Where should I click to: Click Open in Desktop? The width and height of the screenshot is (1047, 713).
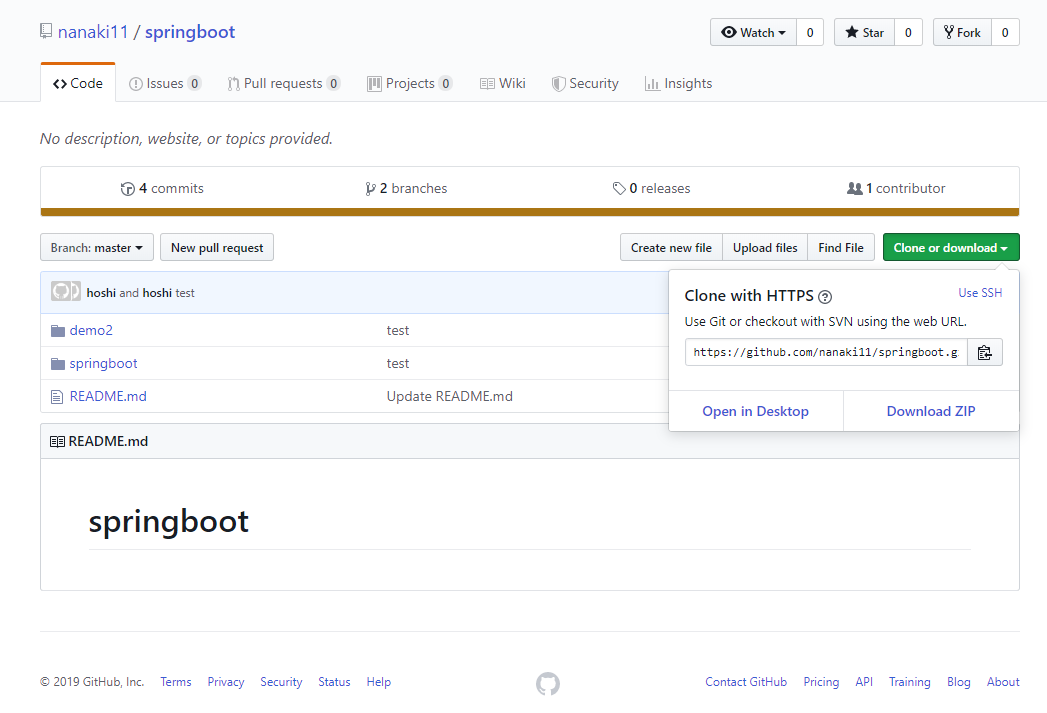755,411
